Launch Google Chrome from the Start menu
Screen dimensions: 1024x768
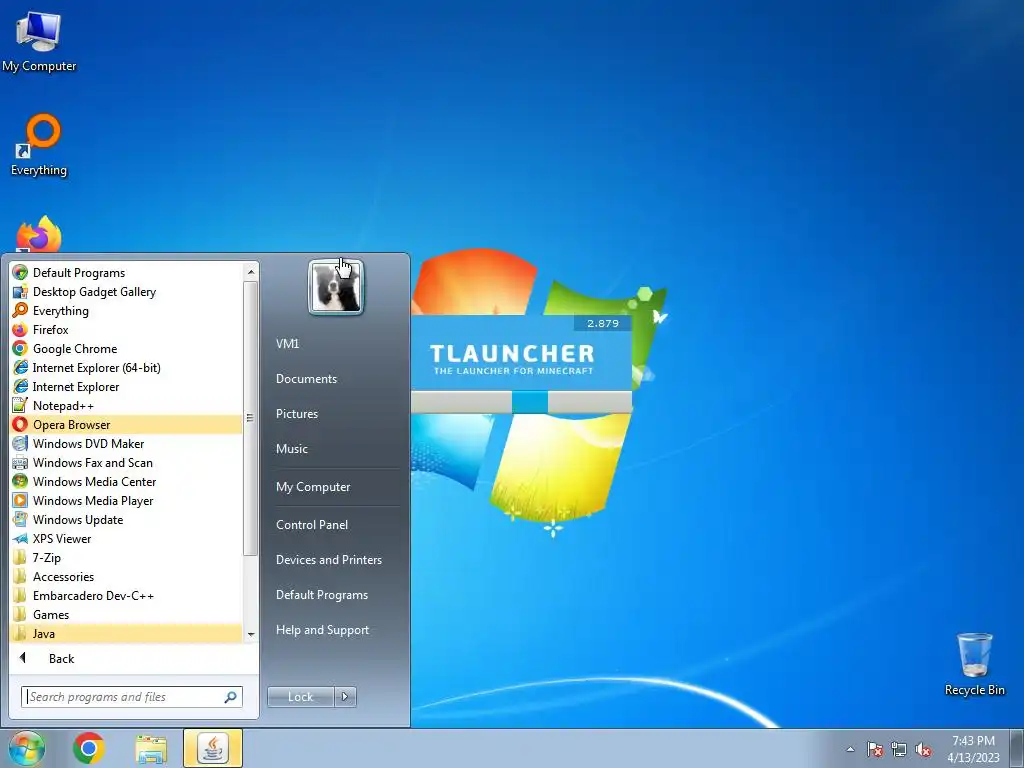click(126, 348)
